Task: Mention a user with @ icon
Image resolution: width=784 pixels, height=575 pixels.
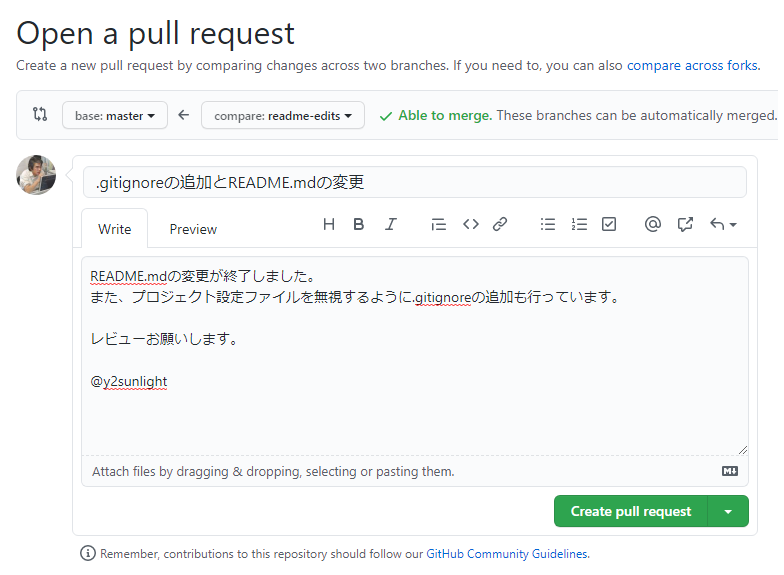Action: [x=653, y=225]
